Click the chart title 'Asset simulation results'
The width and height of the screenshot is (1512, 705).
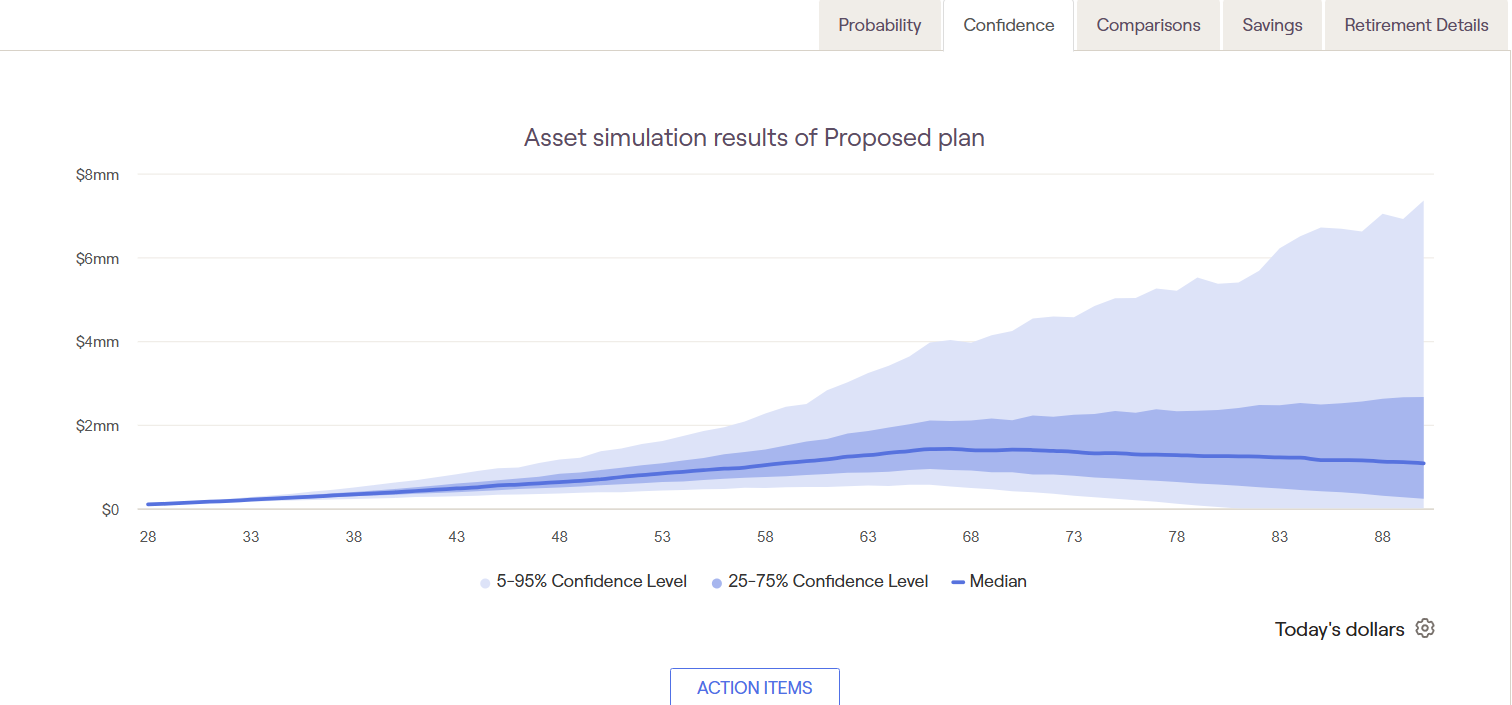[x=754, y=138]
